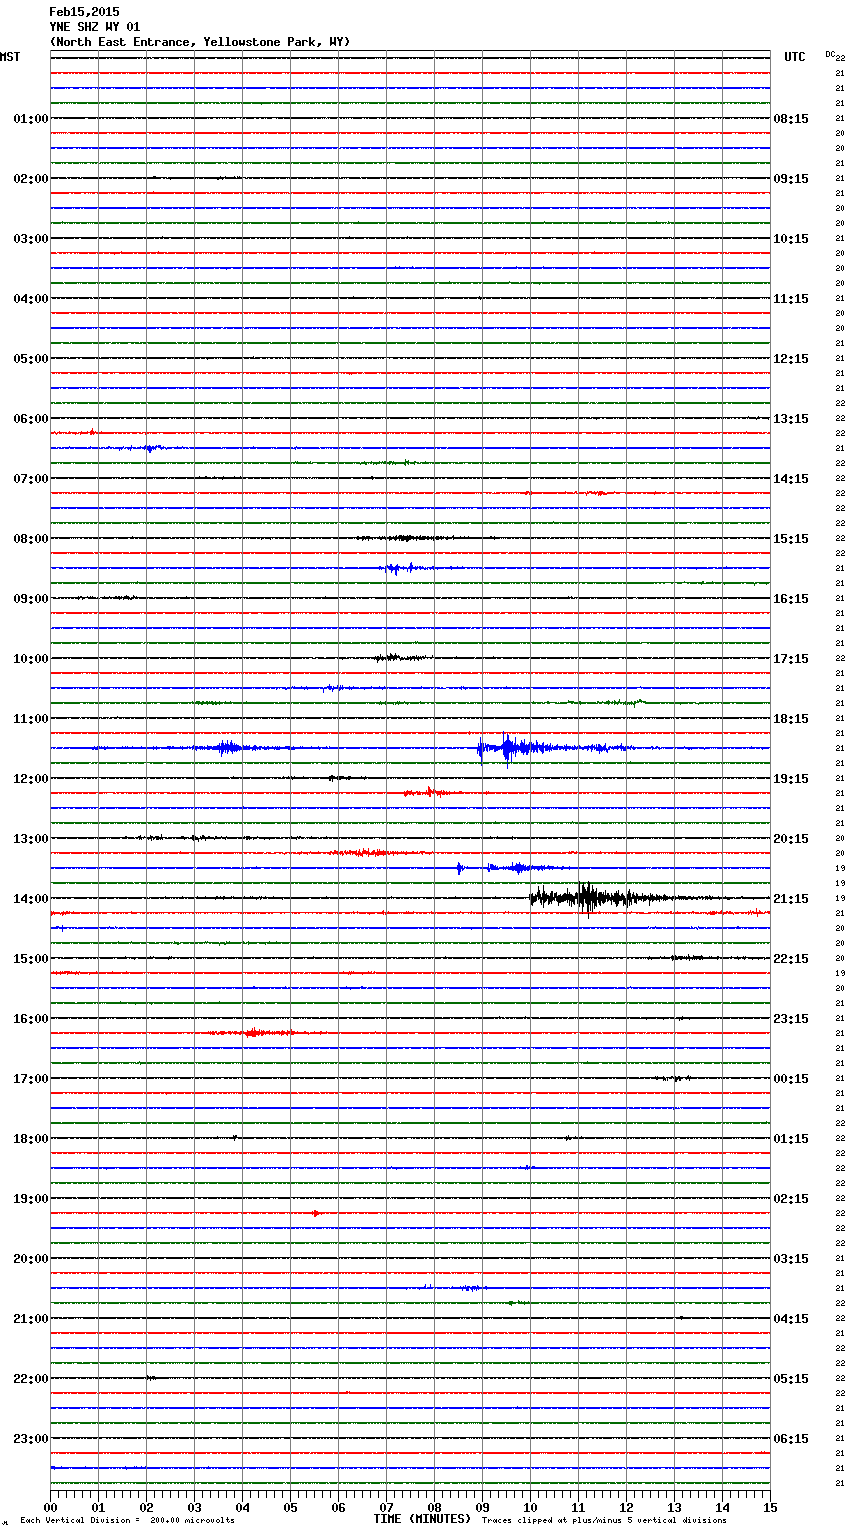Viewport: 850px width, 1534px height.
Task: Click the 15 minute axis tick label
Action: coord(770,1508)
